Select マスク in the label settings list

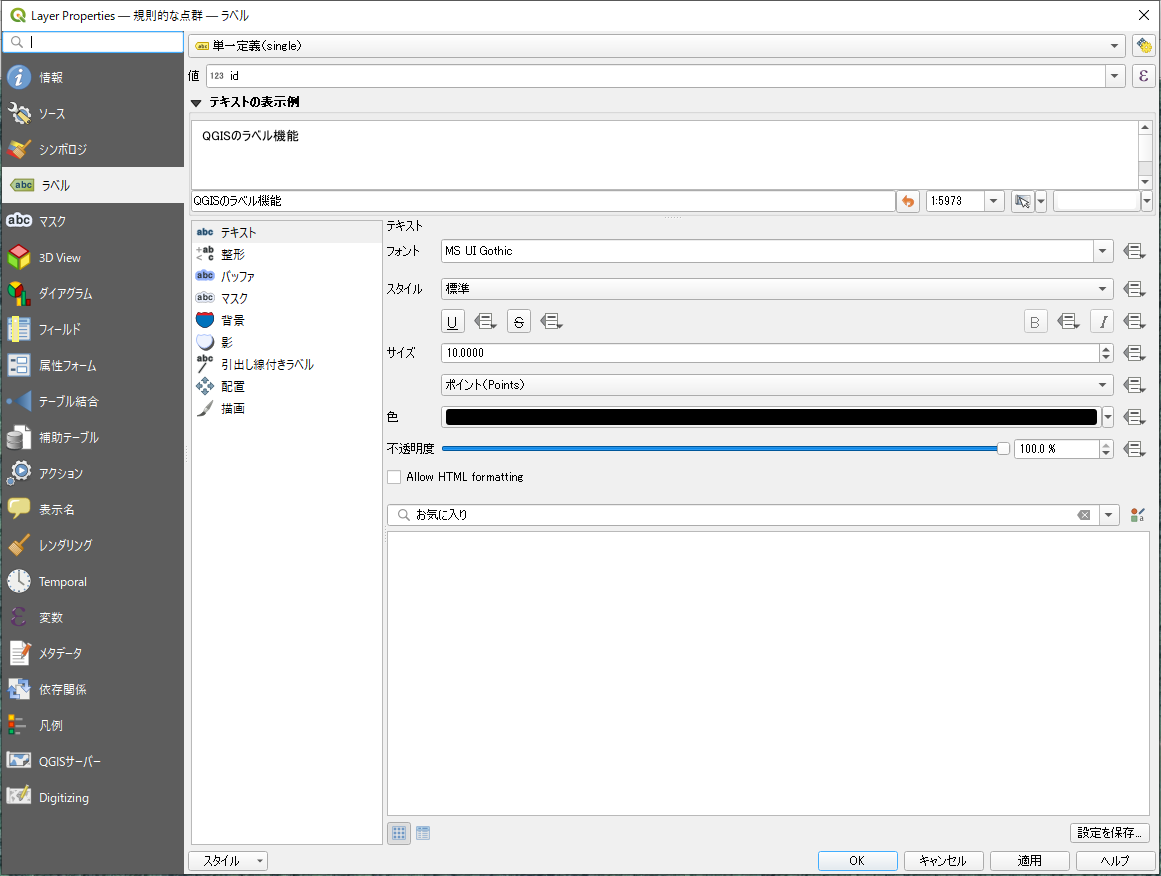[x=287, y=298]
